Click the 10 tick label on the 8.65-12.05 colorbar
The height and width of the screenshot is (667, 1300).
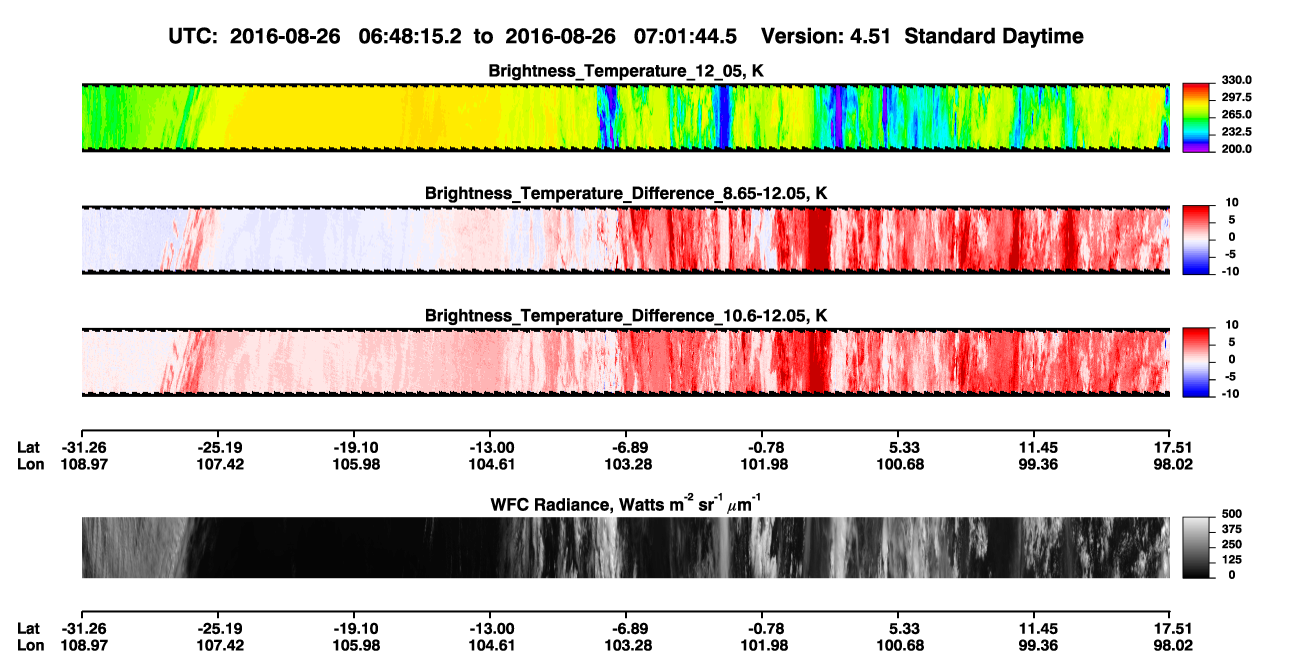1232,202
